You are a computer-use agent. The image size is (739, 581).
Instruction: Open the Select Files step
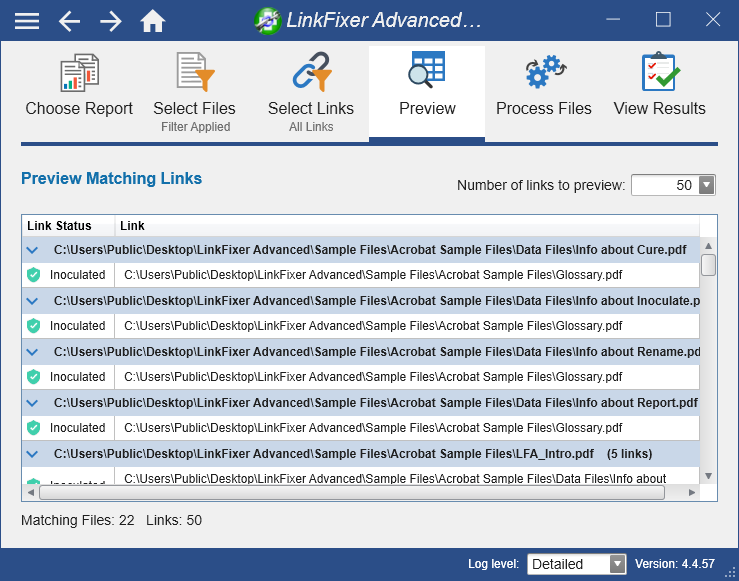click(x=195, y=93)
